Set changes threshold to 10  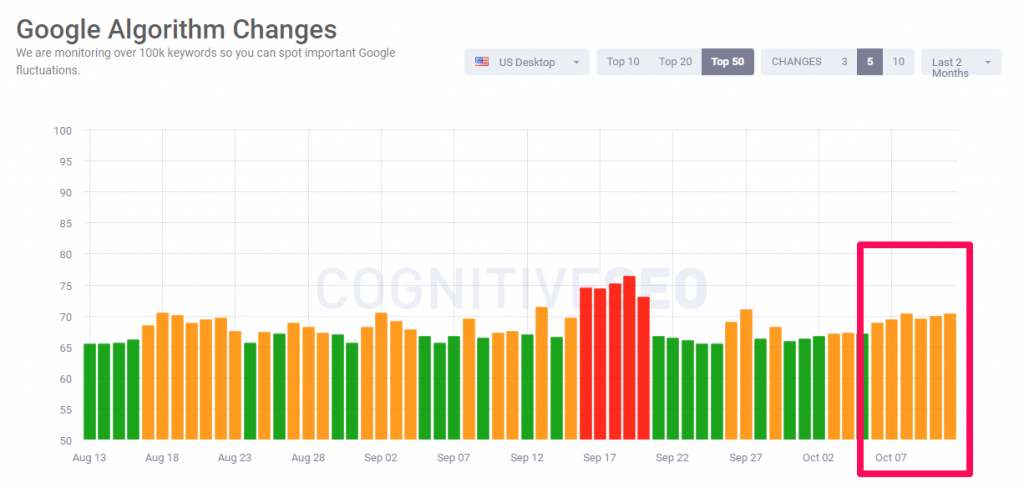[899, 62]
